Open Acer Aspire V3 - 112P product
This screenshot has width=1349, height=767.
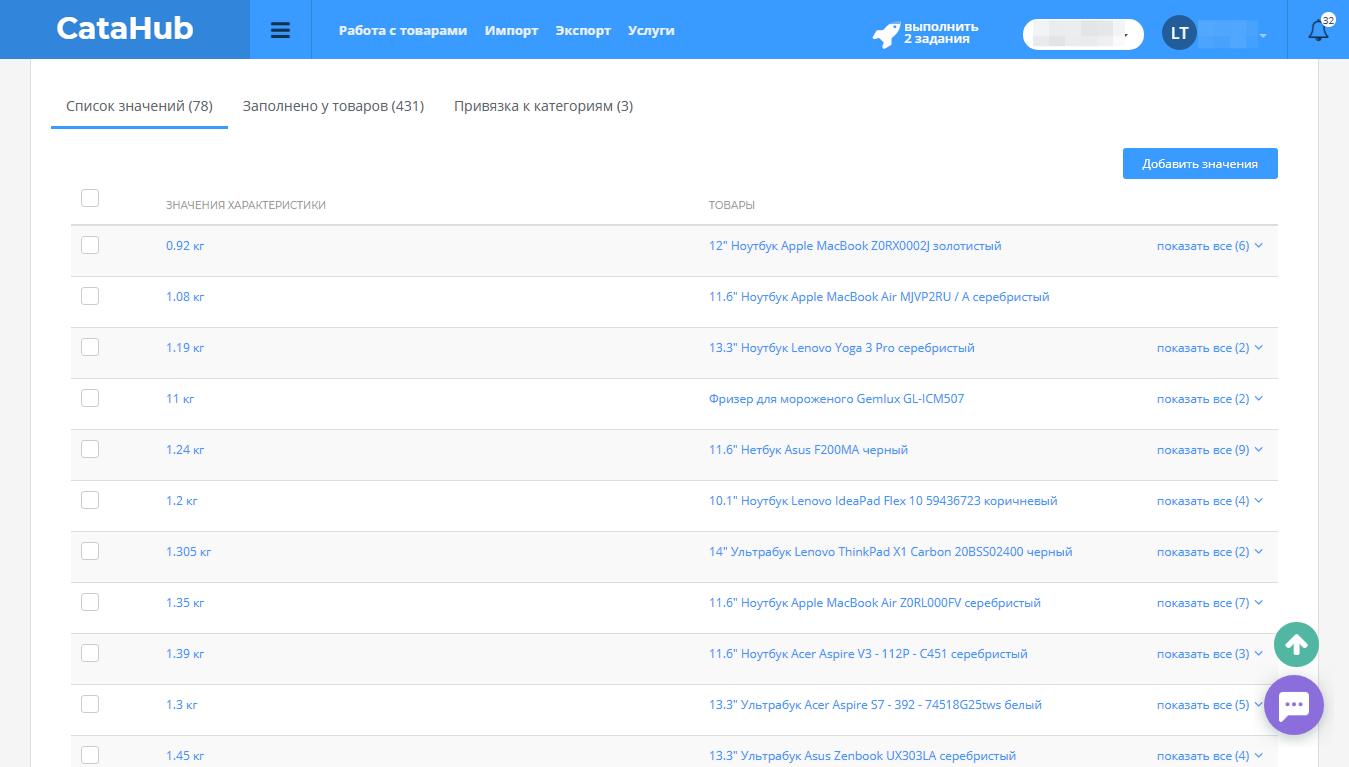[x=868, y=654]
